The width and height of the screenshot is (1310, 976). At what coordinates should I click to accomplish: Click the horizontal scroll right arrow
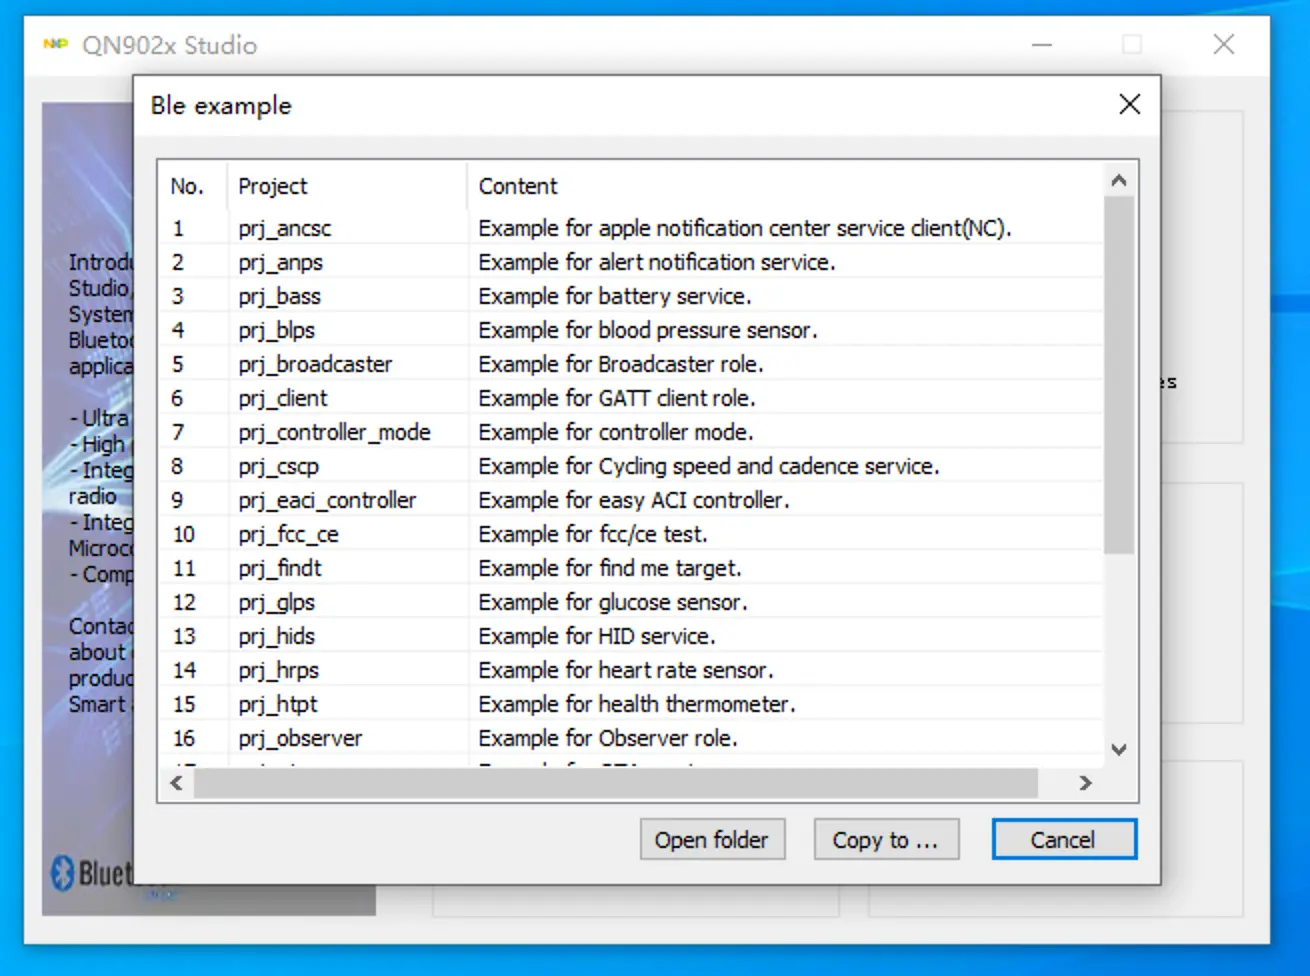pyautogui.click(x=1086, y=783)
